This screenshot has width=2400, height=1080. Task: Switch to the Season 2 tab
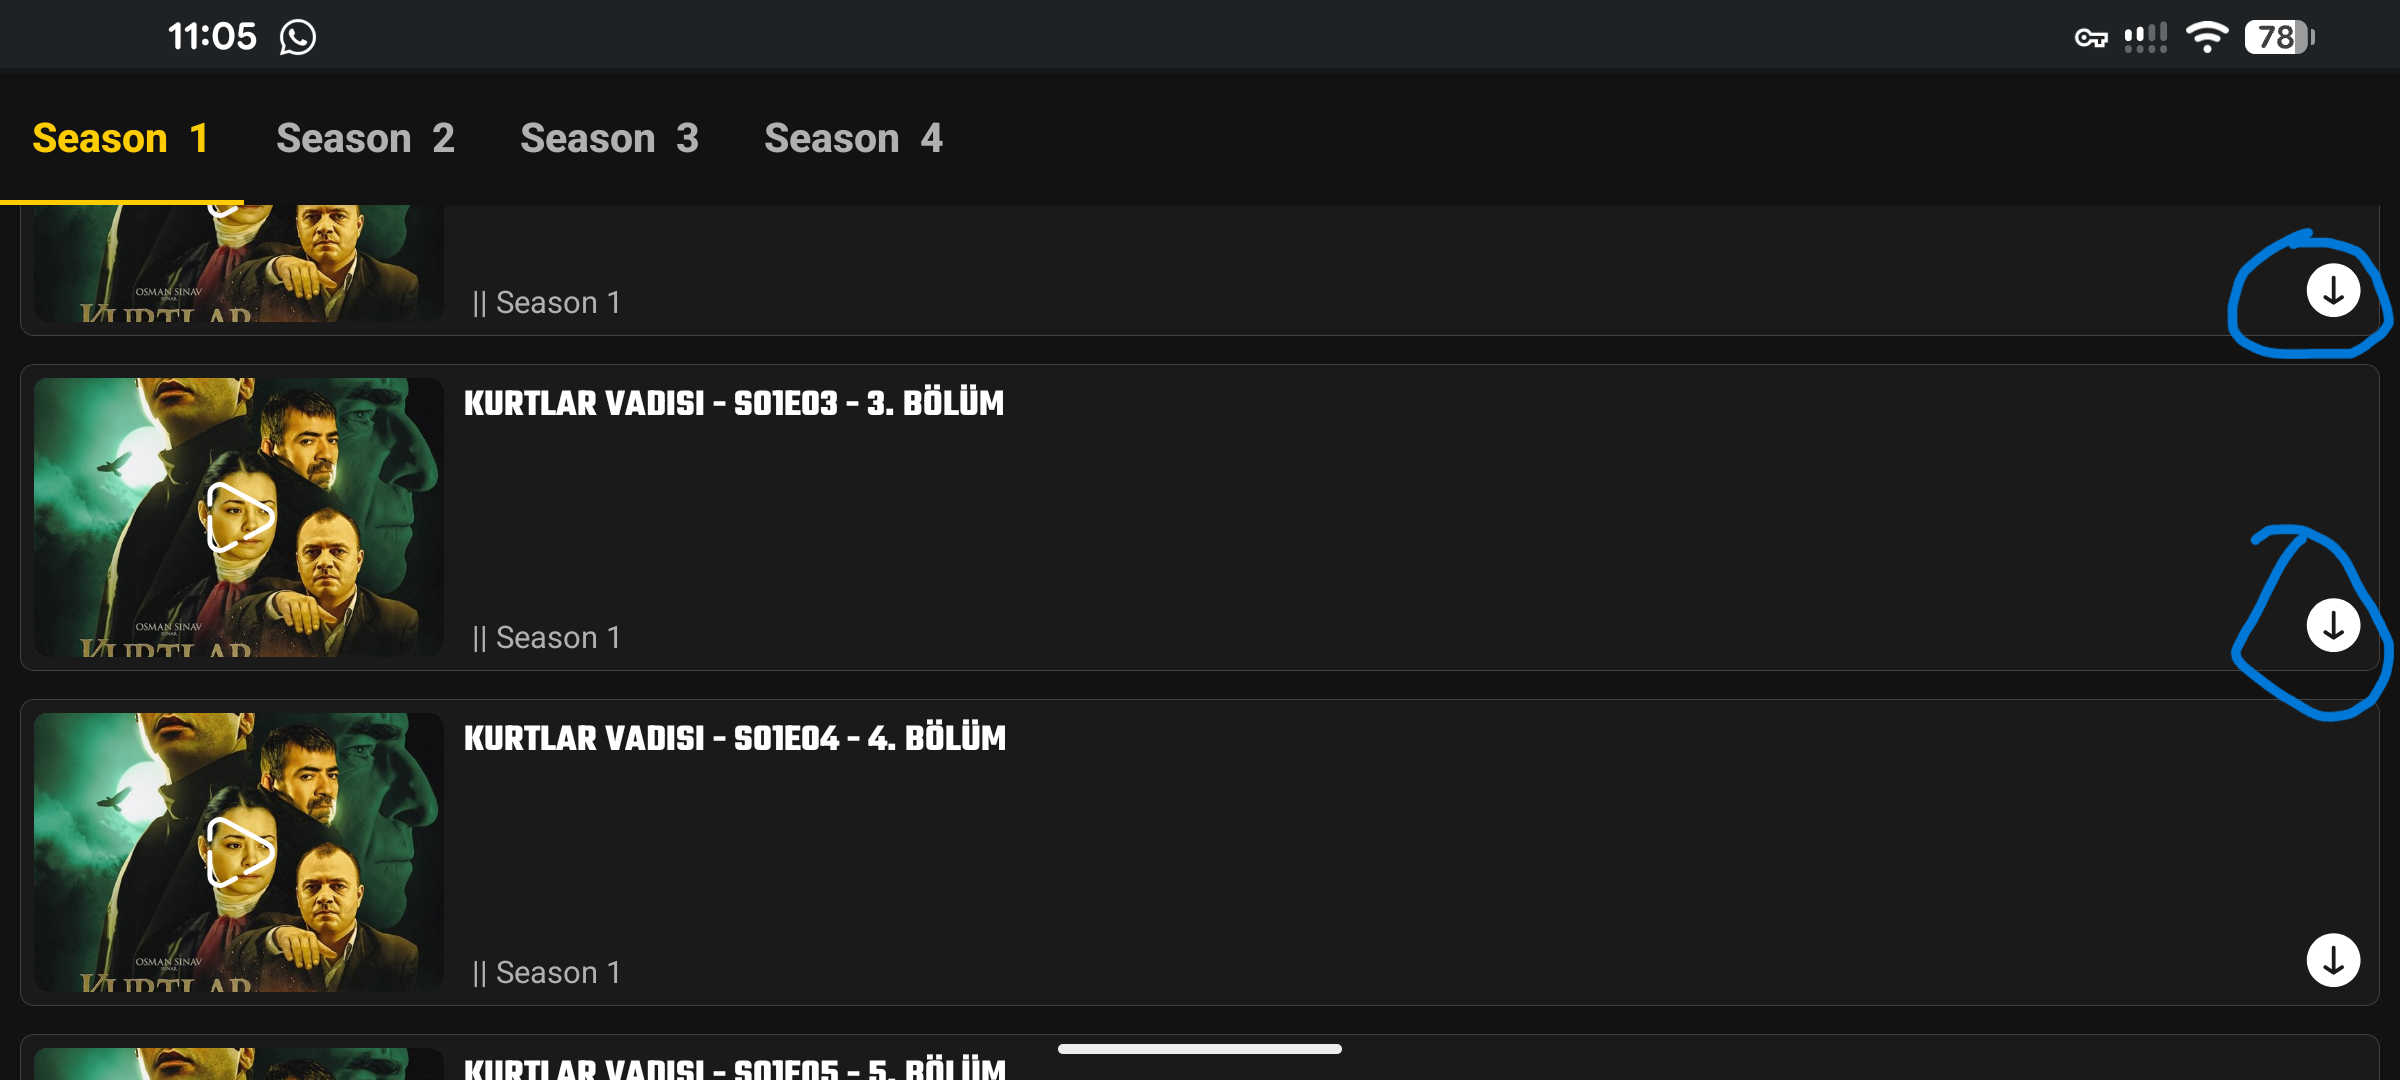(x=365, y=138)
